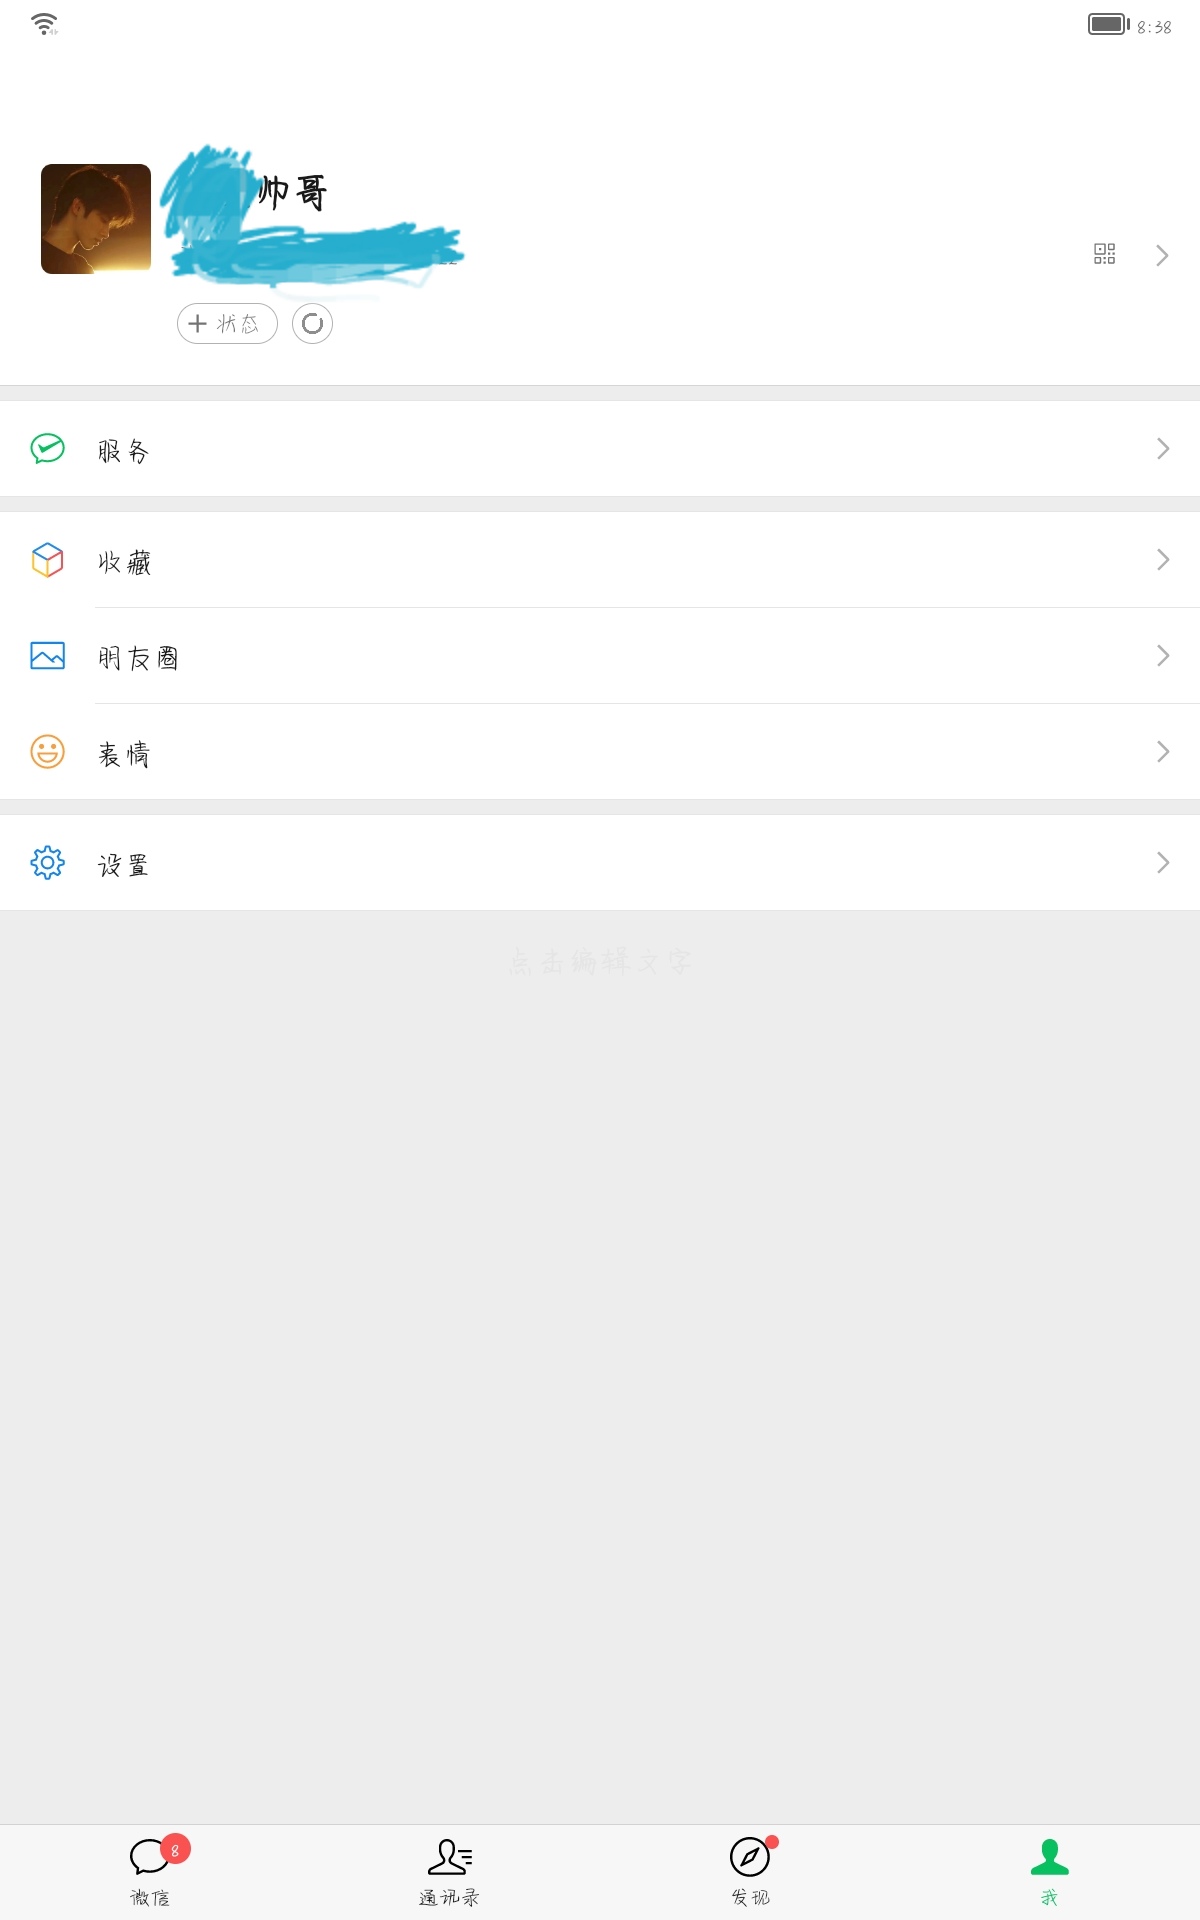Tap the circular refresh status icon

pos(312,323)
